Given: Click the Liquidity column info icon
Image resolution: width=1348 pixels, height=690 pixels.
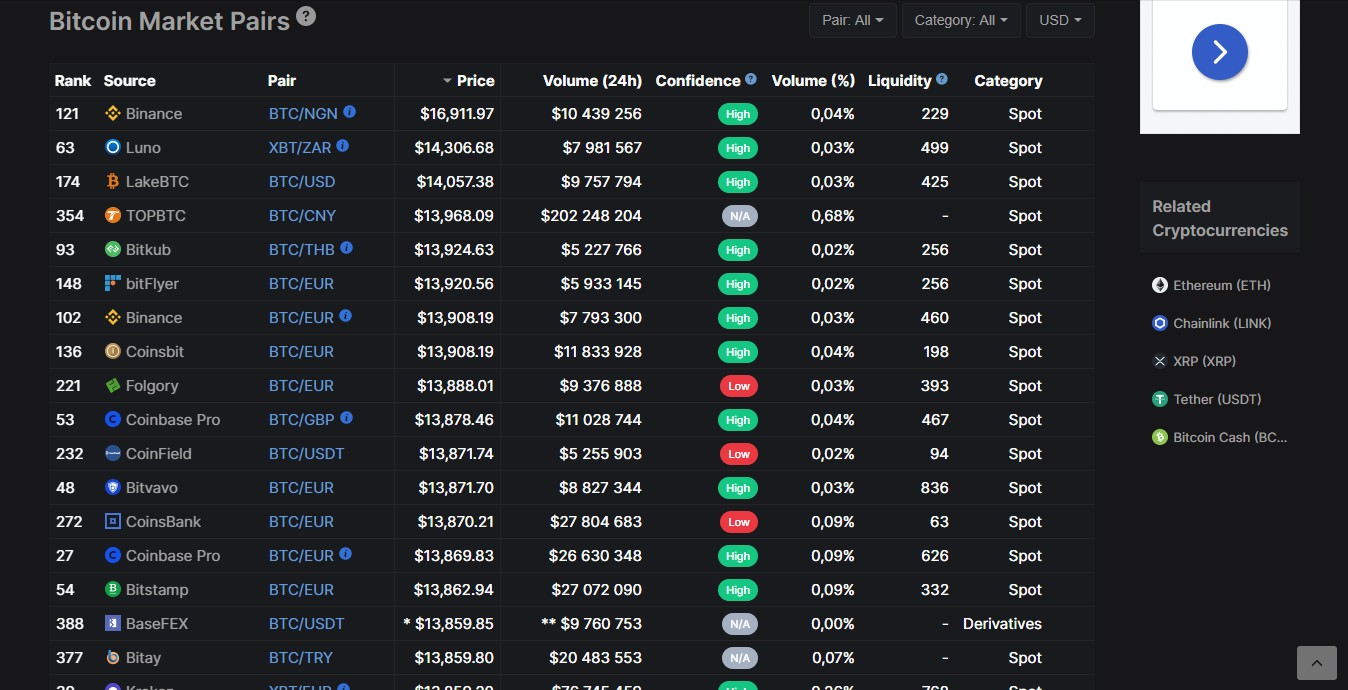Looking at the screenshot, I should click(942, 79).
